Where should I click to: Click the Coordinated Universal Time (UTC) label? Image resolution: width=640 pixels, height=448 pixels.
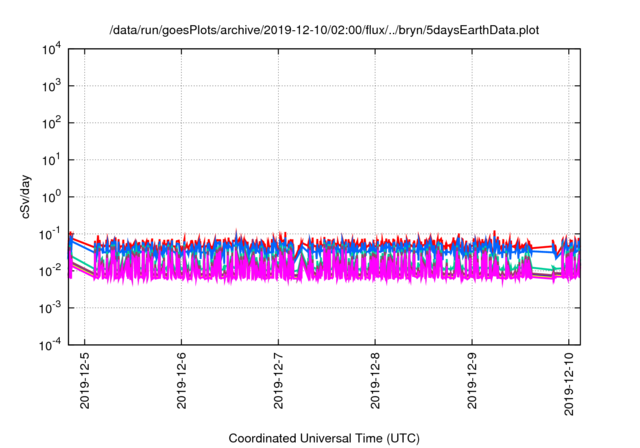click(324, 438)
